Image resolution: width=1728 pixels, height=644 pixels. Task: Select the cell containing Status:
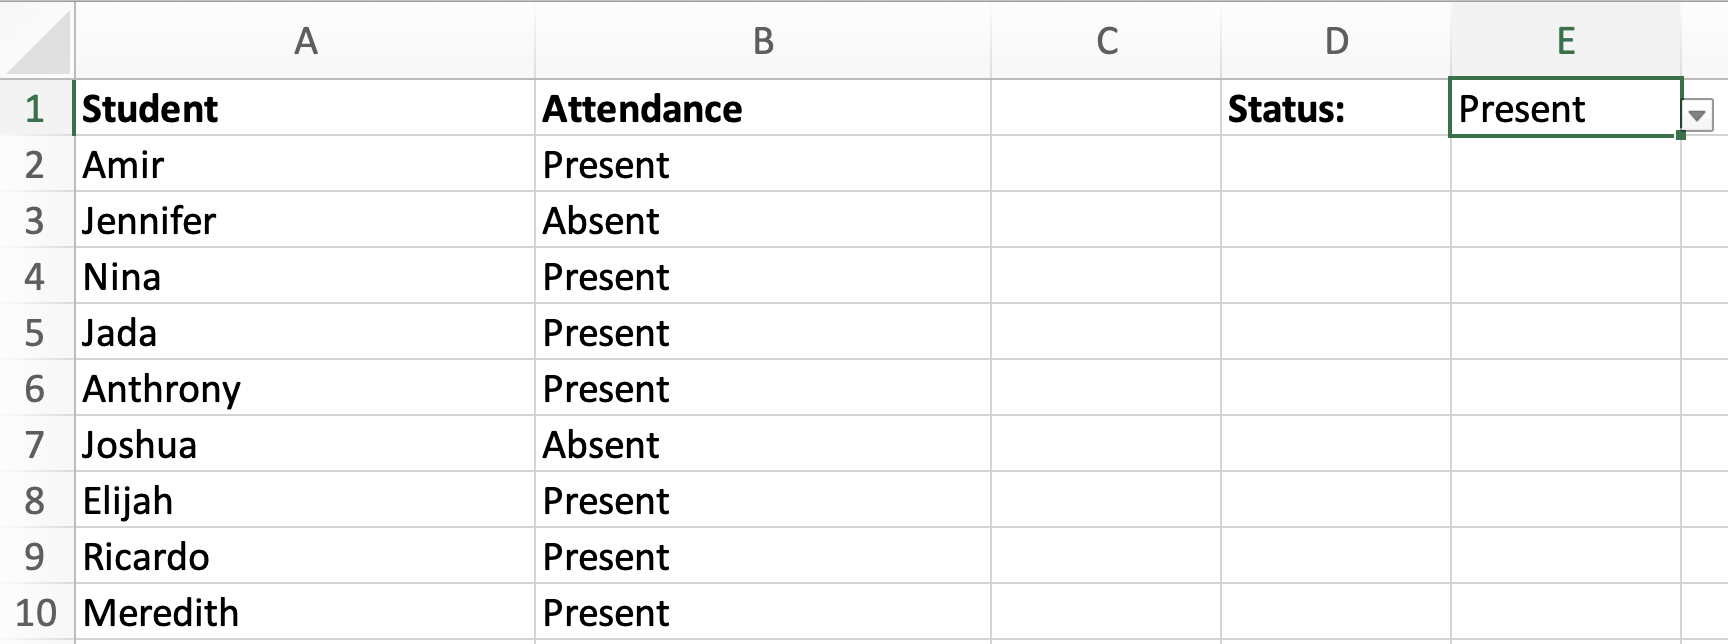[x=1337, y=108]
